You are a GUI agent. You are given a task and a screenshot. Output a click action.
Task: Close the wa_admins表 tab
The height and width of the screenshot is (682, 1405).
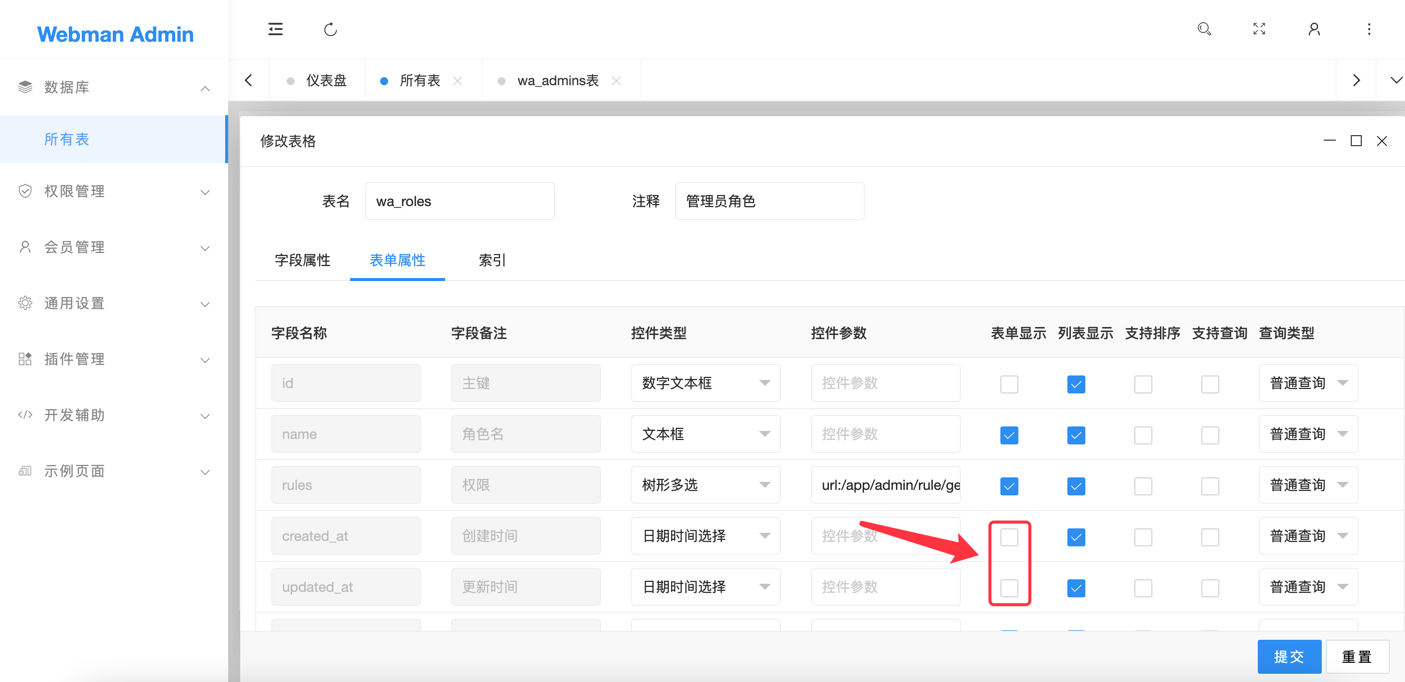point(616,81)
